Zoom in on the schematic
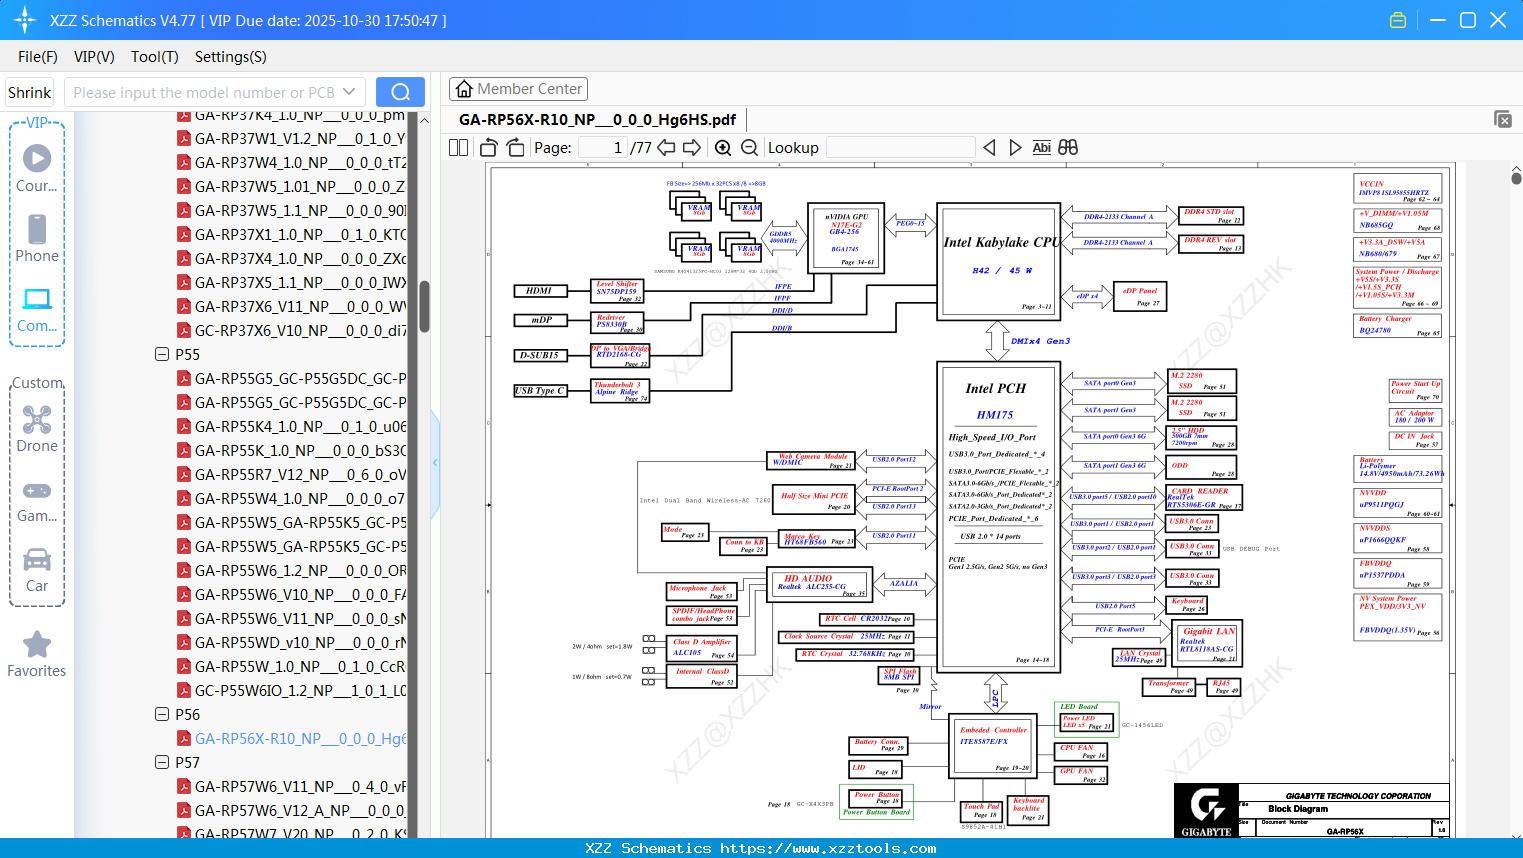This screenshot has height=858, width=1523. click(723, 148)
